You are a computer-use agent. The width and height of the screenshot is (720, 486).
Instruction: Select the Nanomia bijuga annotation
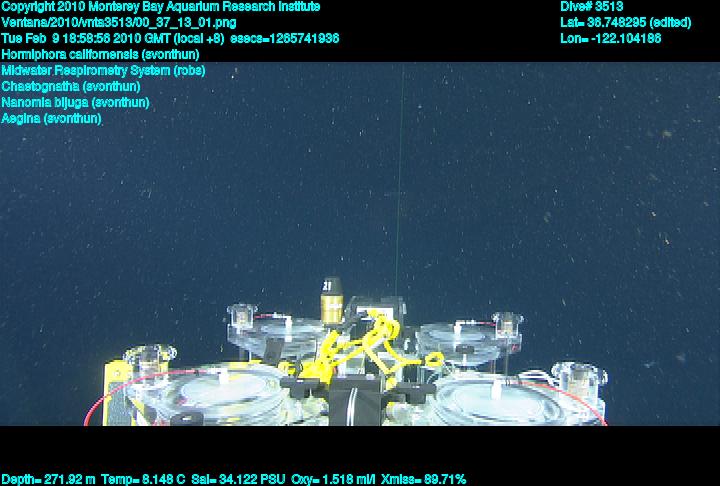coord(75,102)
